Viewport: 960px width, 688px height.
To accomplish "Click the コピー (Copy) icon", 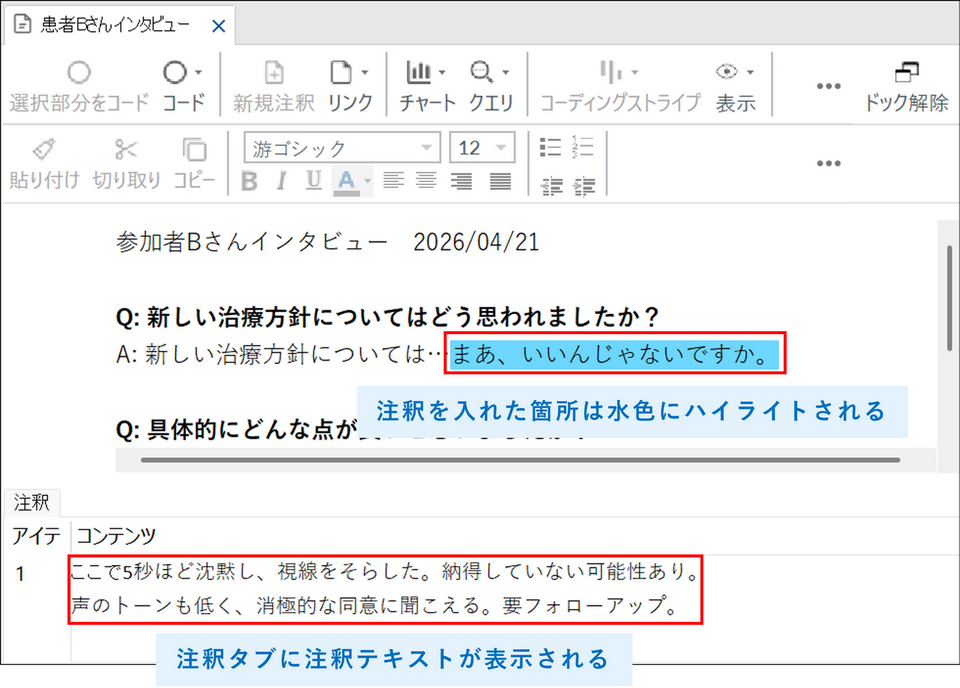I will [194, 150].
